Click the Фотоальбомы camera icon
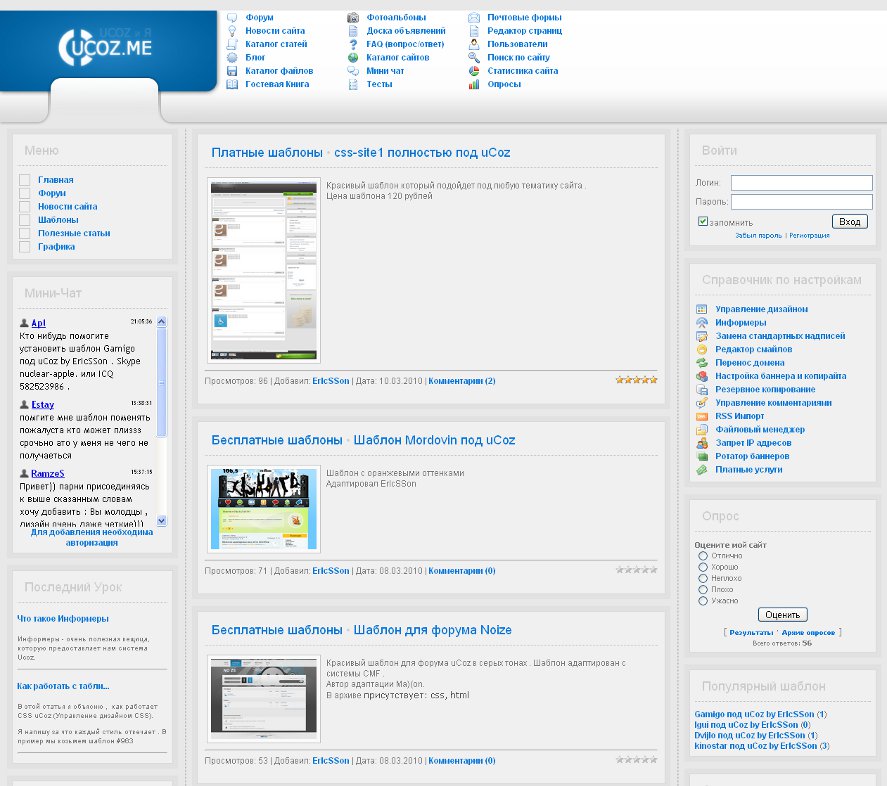 [x=353, y=18]
